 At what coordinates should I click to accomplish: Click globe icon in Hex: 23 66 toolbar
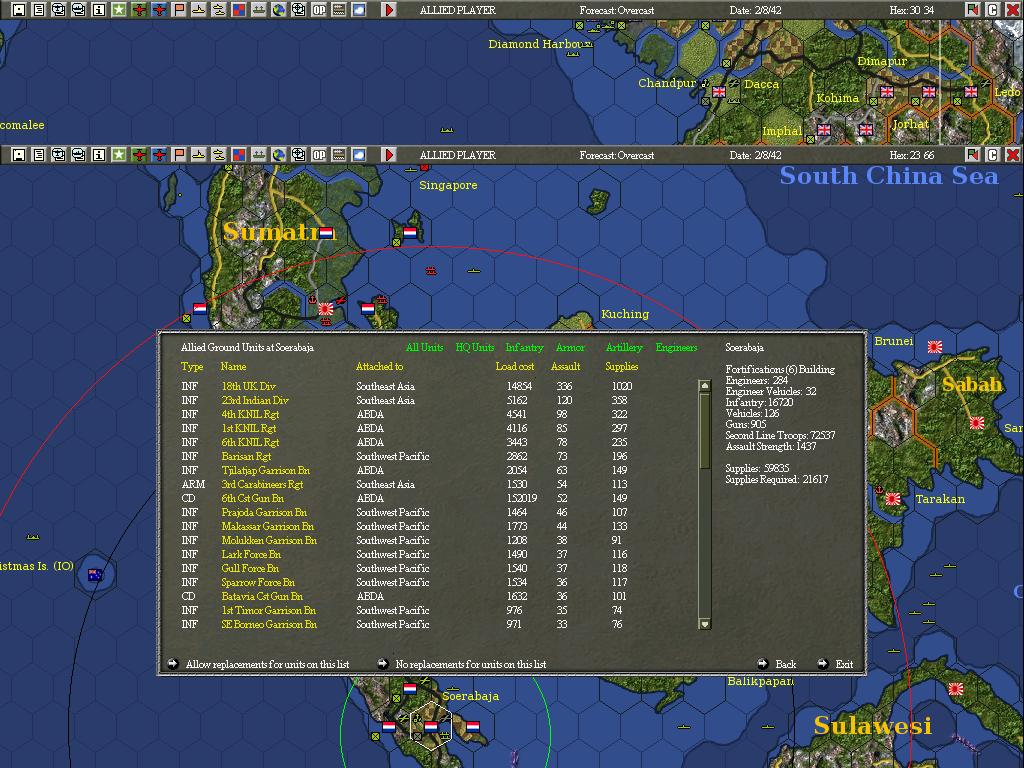pyautogui.click(x=279, y=155)
